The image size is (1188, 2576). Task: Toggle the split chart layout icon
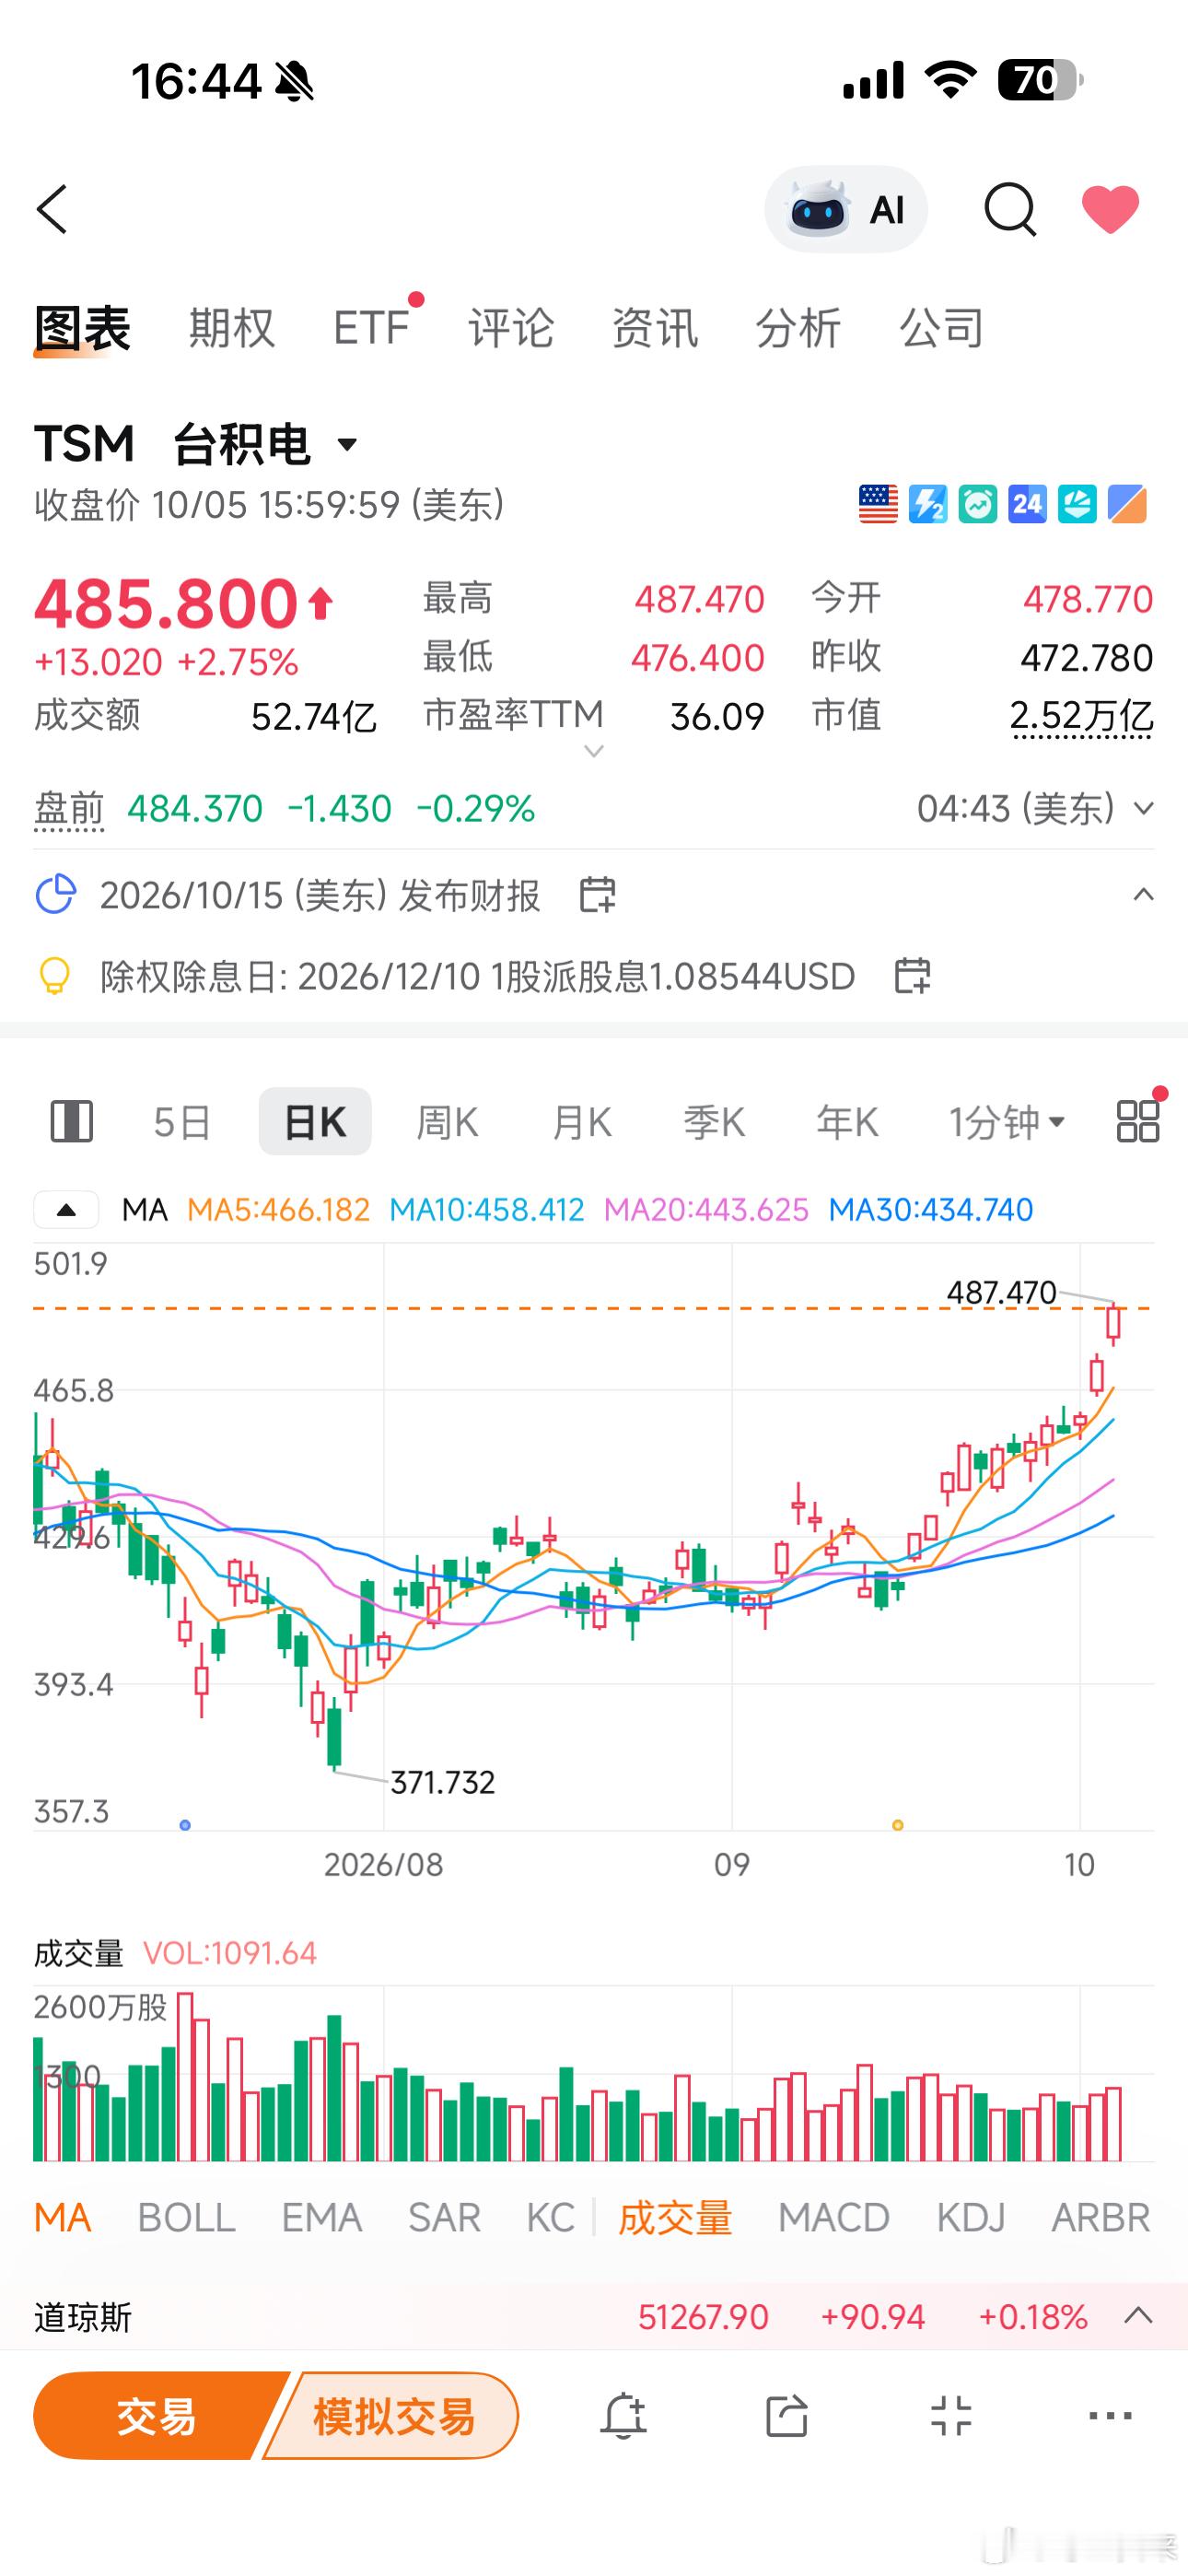point(72,1121)
